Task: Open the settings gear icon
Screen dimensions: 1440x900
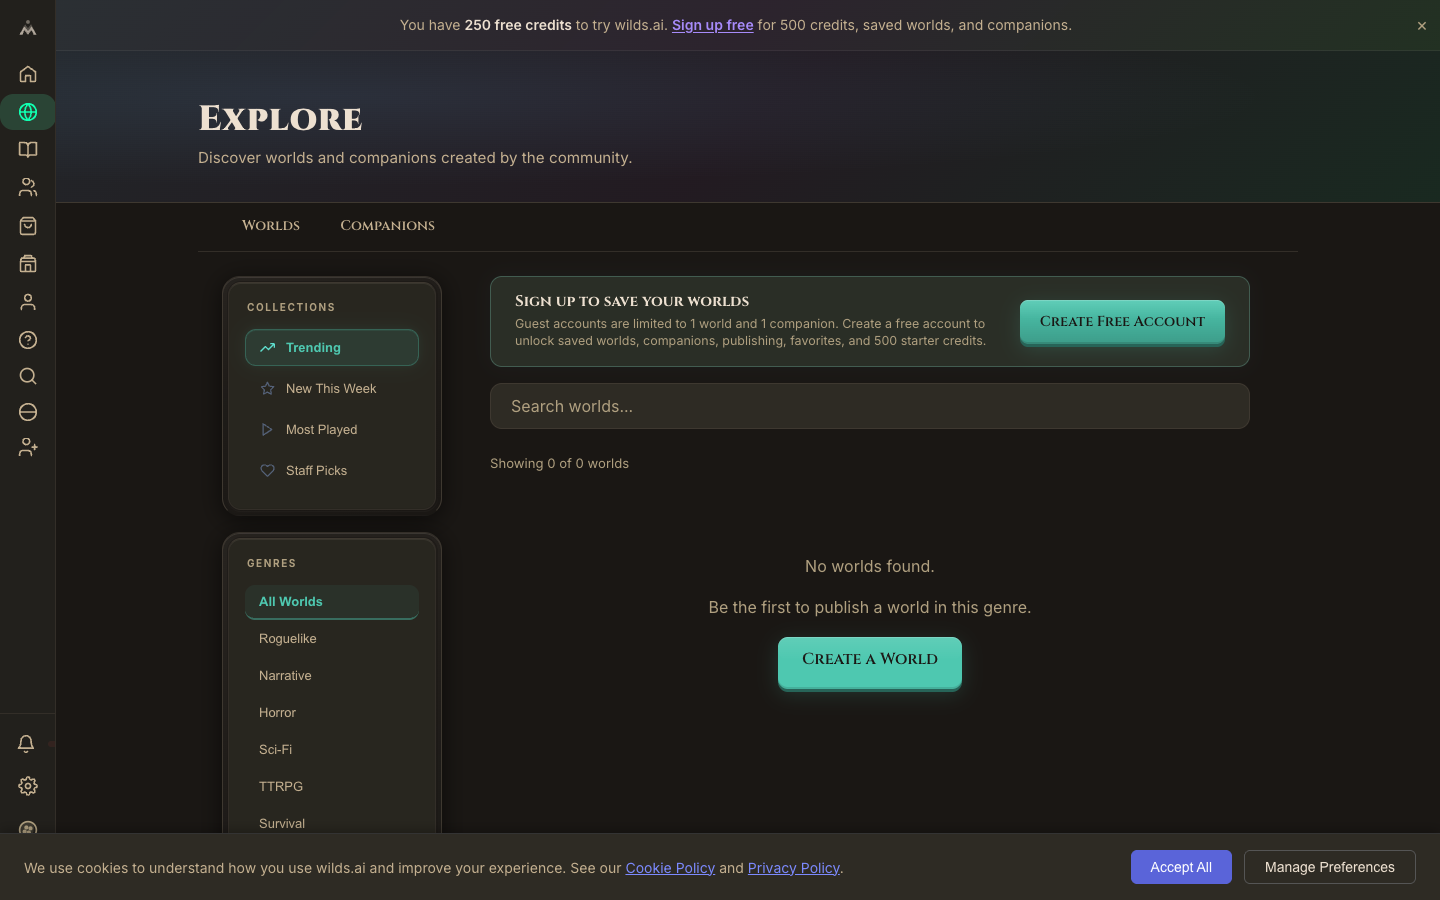Action: pyautogui.click(x=28, y=786)
